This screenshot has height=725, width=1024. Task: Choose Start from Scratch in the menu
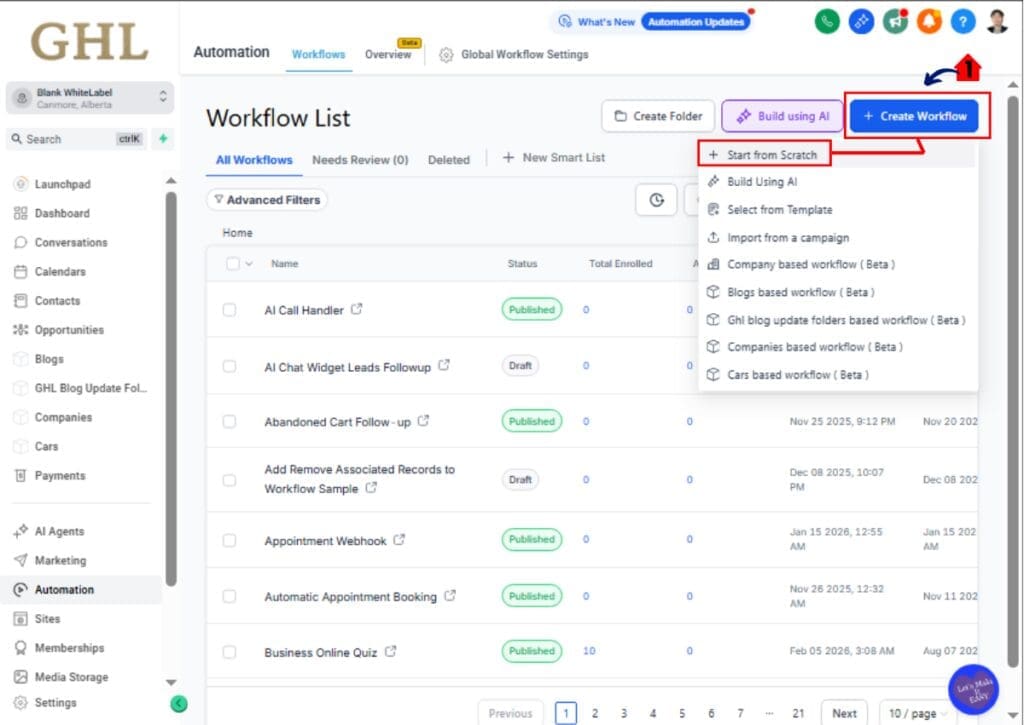pyautogui.click(x=764, y=155)
